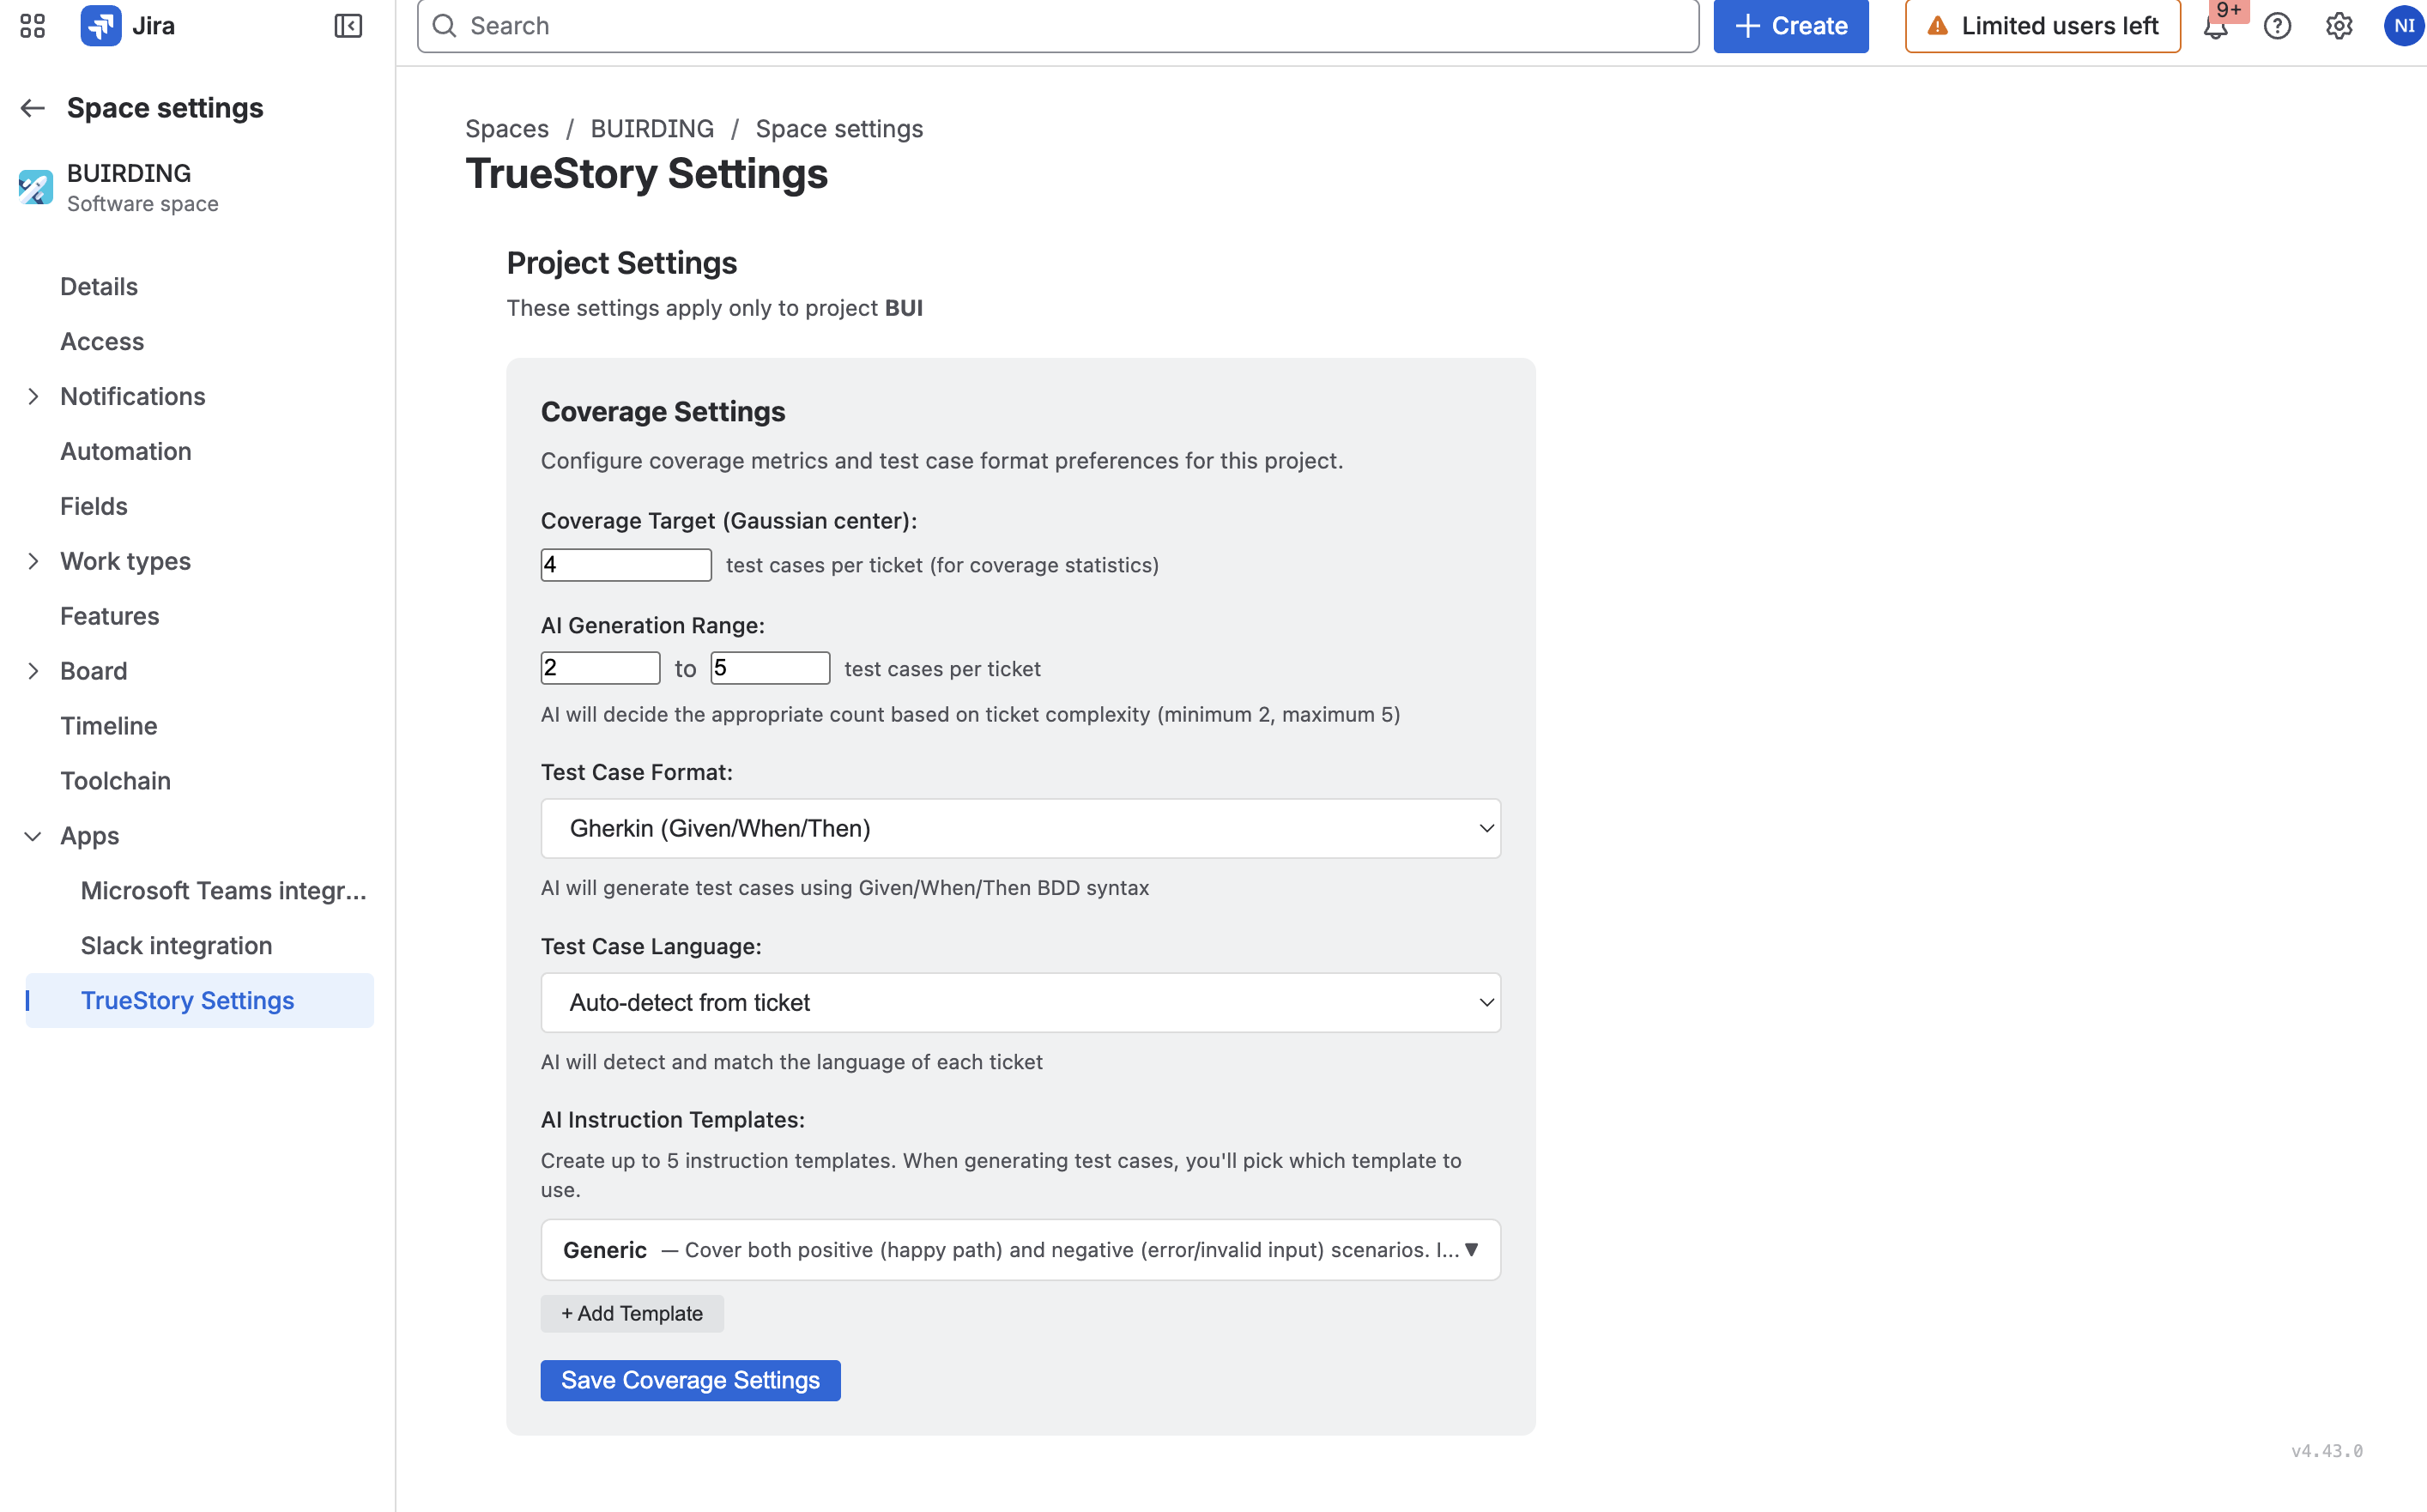Open the NI user avatar
Screen dimensions: 2427x1512
pyautogui.click(x=2403, y=26)
